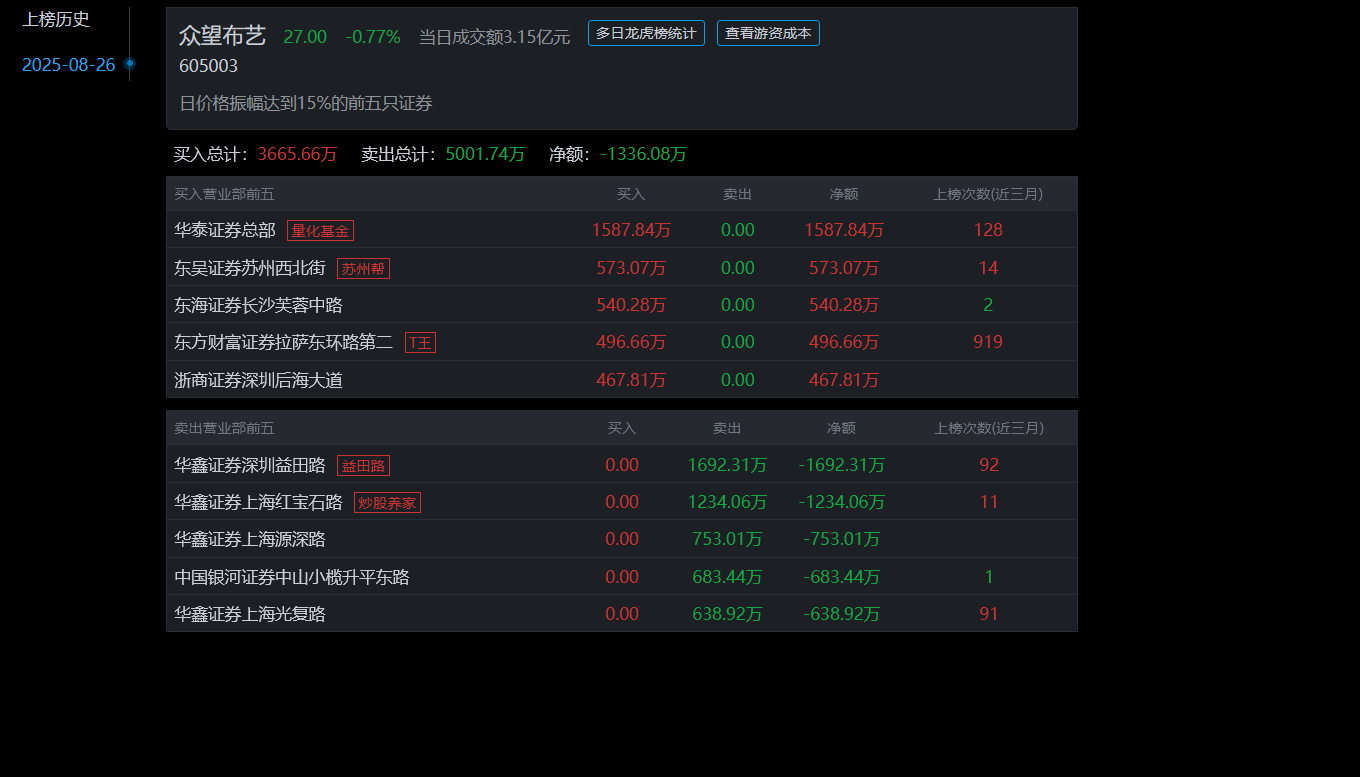This screenshot has height=777, width=1360.
Task: Click 当日成交额3.15亿元 text
Action: pyautogui.click(x=494, y=37)
